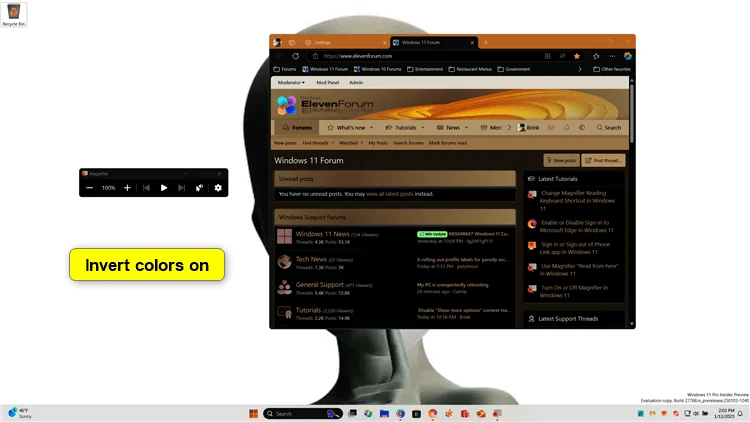Open Other favorites folder
Screen dimensions: 750x422
[x=612, y=69]
